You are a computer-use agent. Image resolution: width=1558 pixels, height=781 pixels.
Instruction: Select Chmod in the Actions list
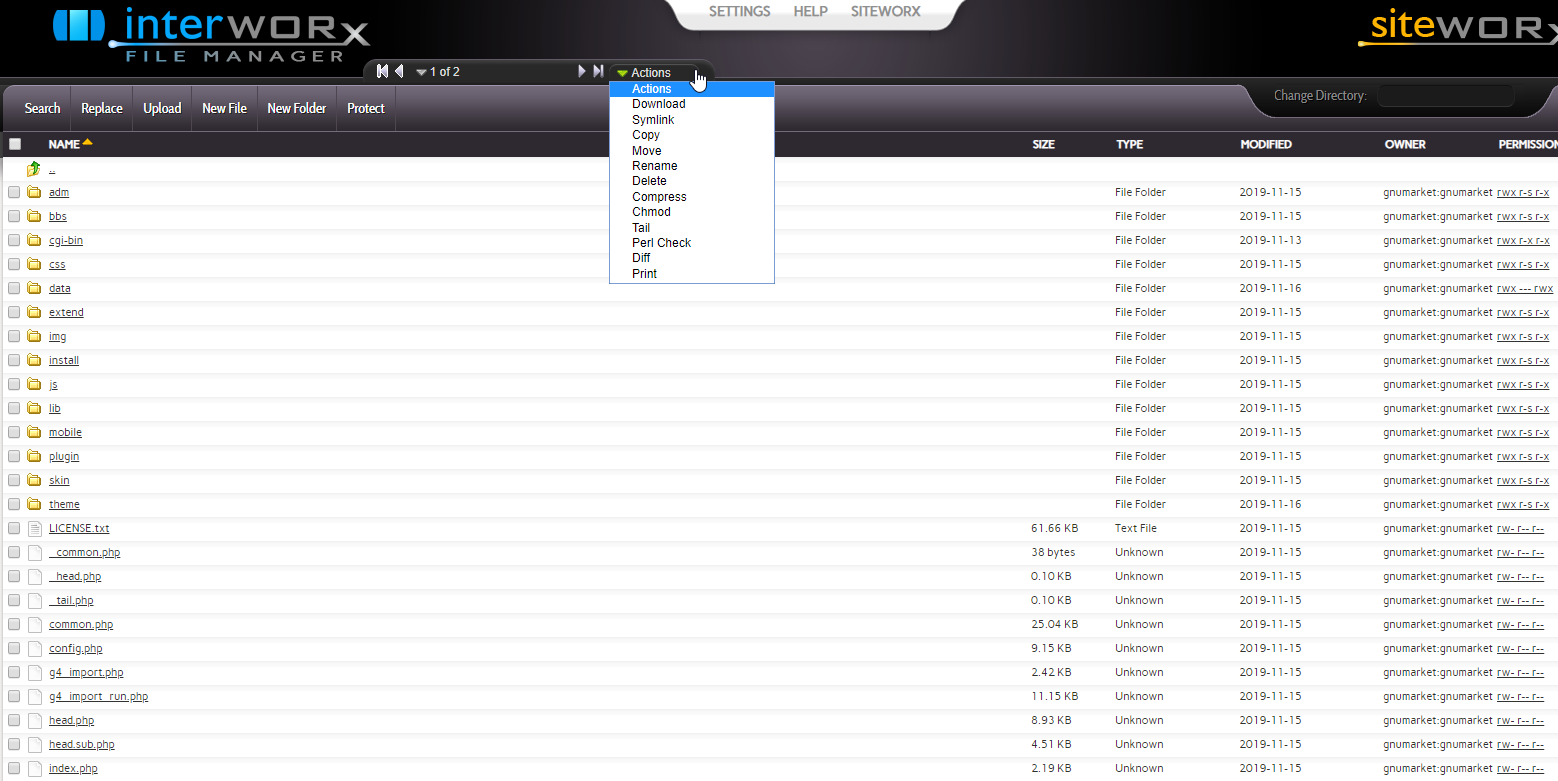click(x=651, y=212)
